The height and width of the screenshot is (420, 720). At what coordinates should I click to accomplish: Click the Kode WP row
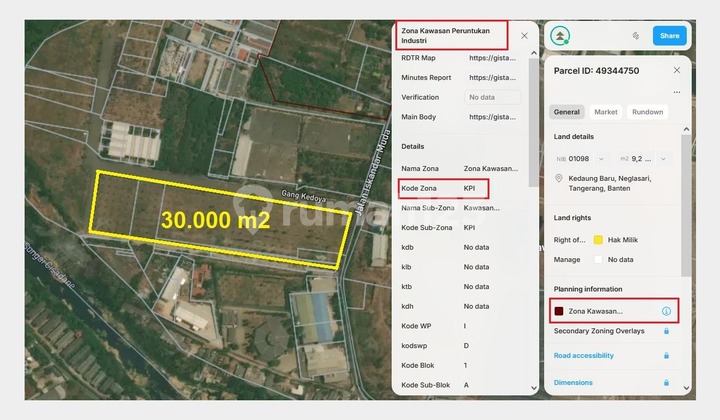[x=459, y=326]
